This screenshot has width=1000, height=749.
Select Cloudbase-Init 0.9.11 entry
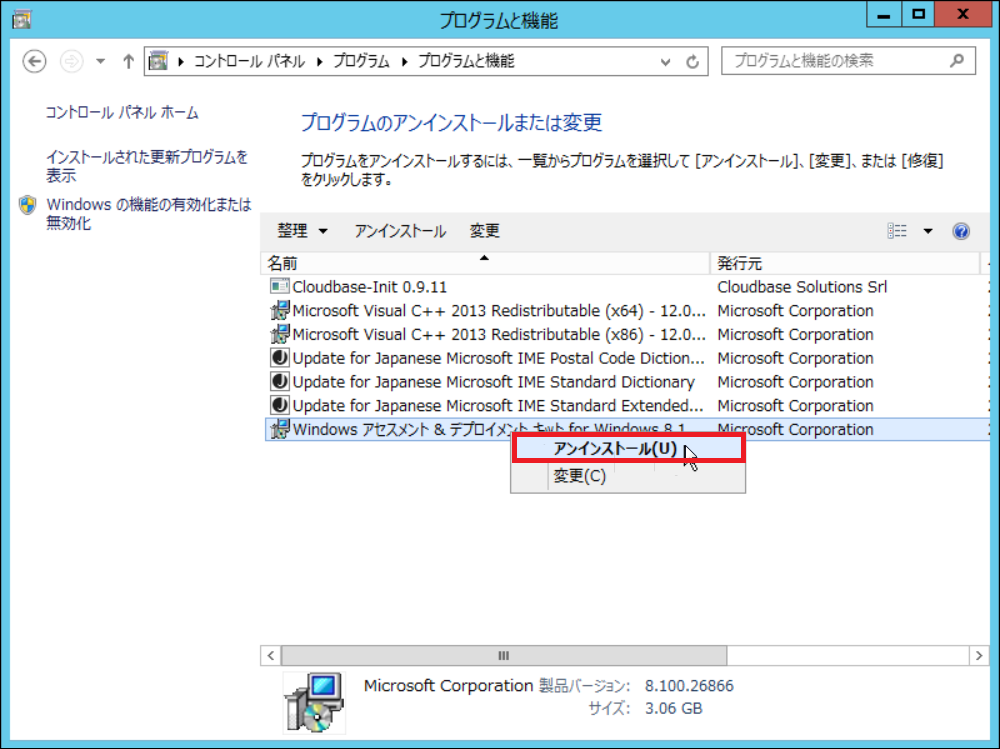click(x=370, y=287)
